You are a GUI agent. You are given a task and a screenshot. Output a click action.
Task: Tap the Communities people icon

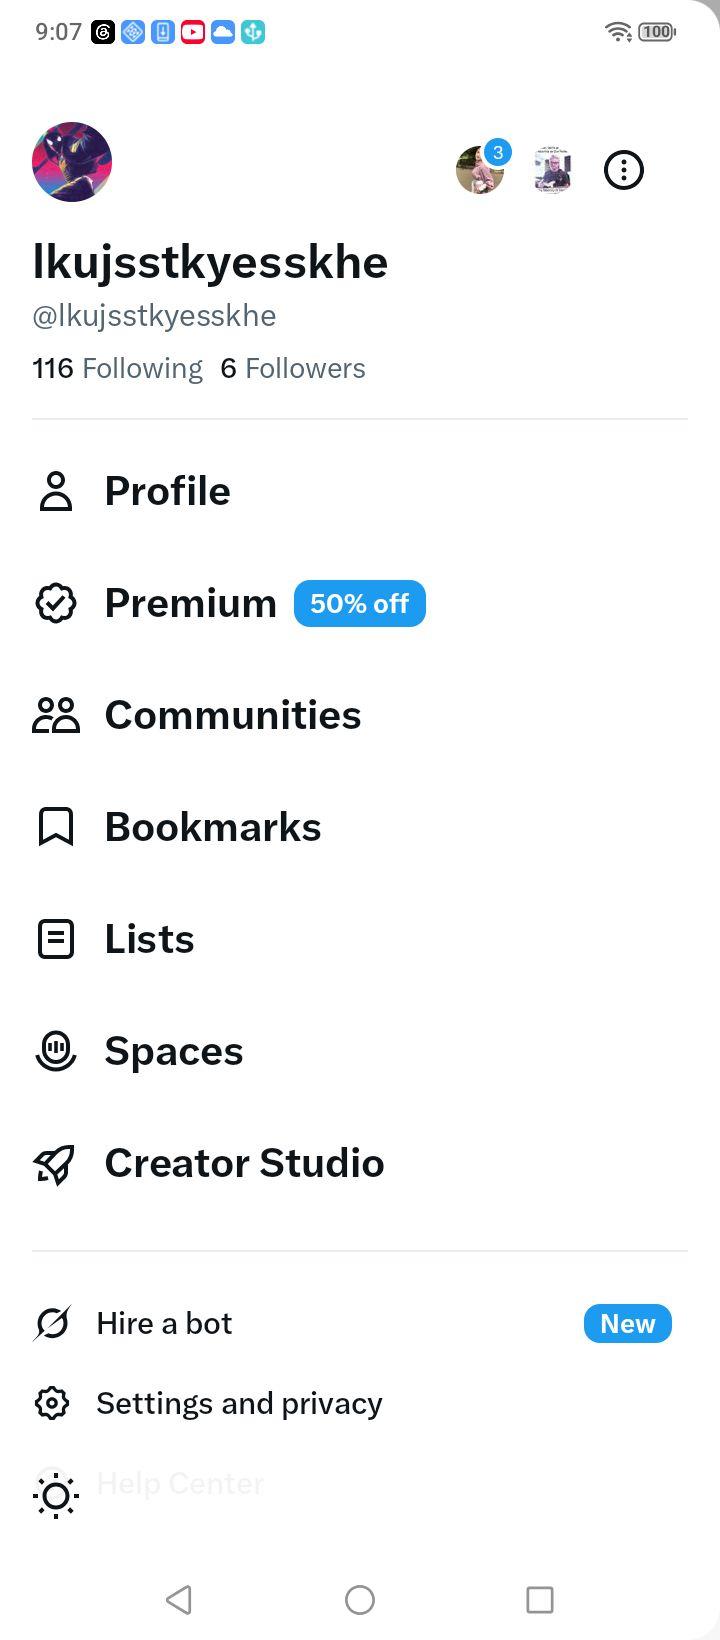pos(56,715)
